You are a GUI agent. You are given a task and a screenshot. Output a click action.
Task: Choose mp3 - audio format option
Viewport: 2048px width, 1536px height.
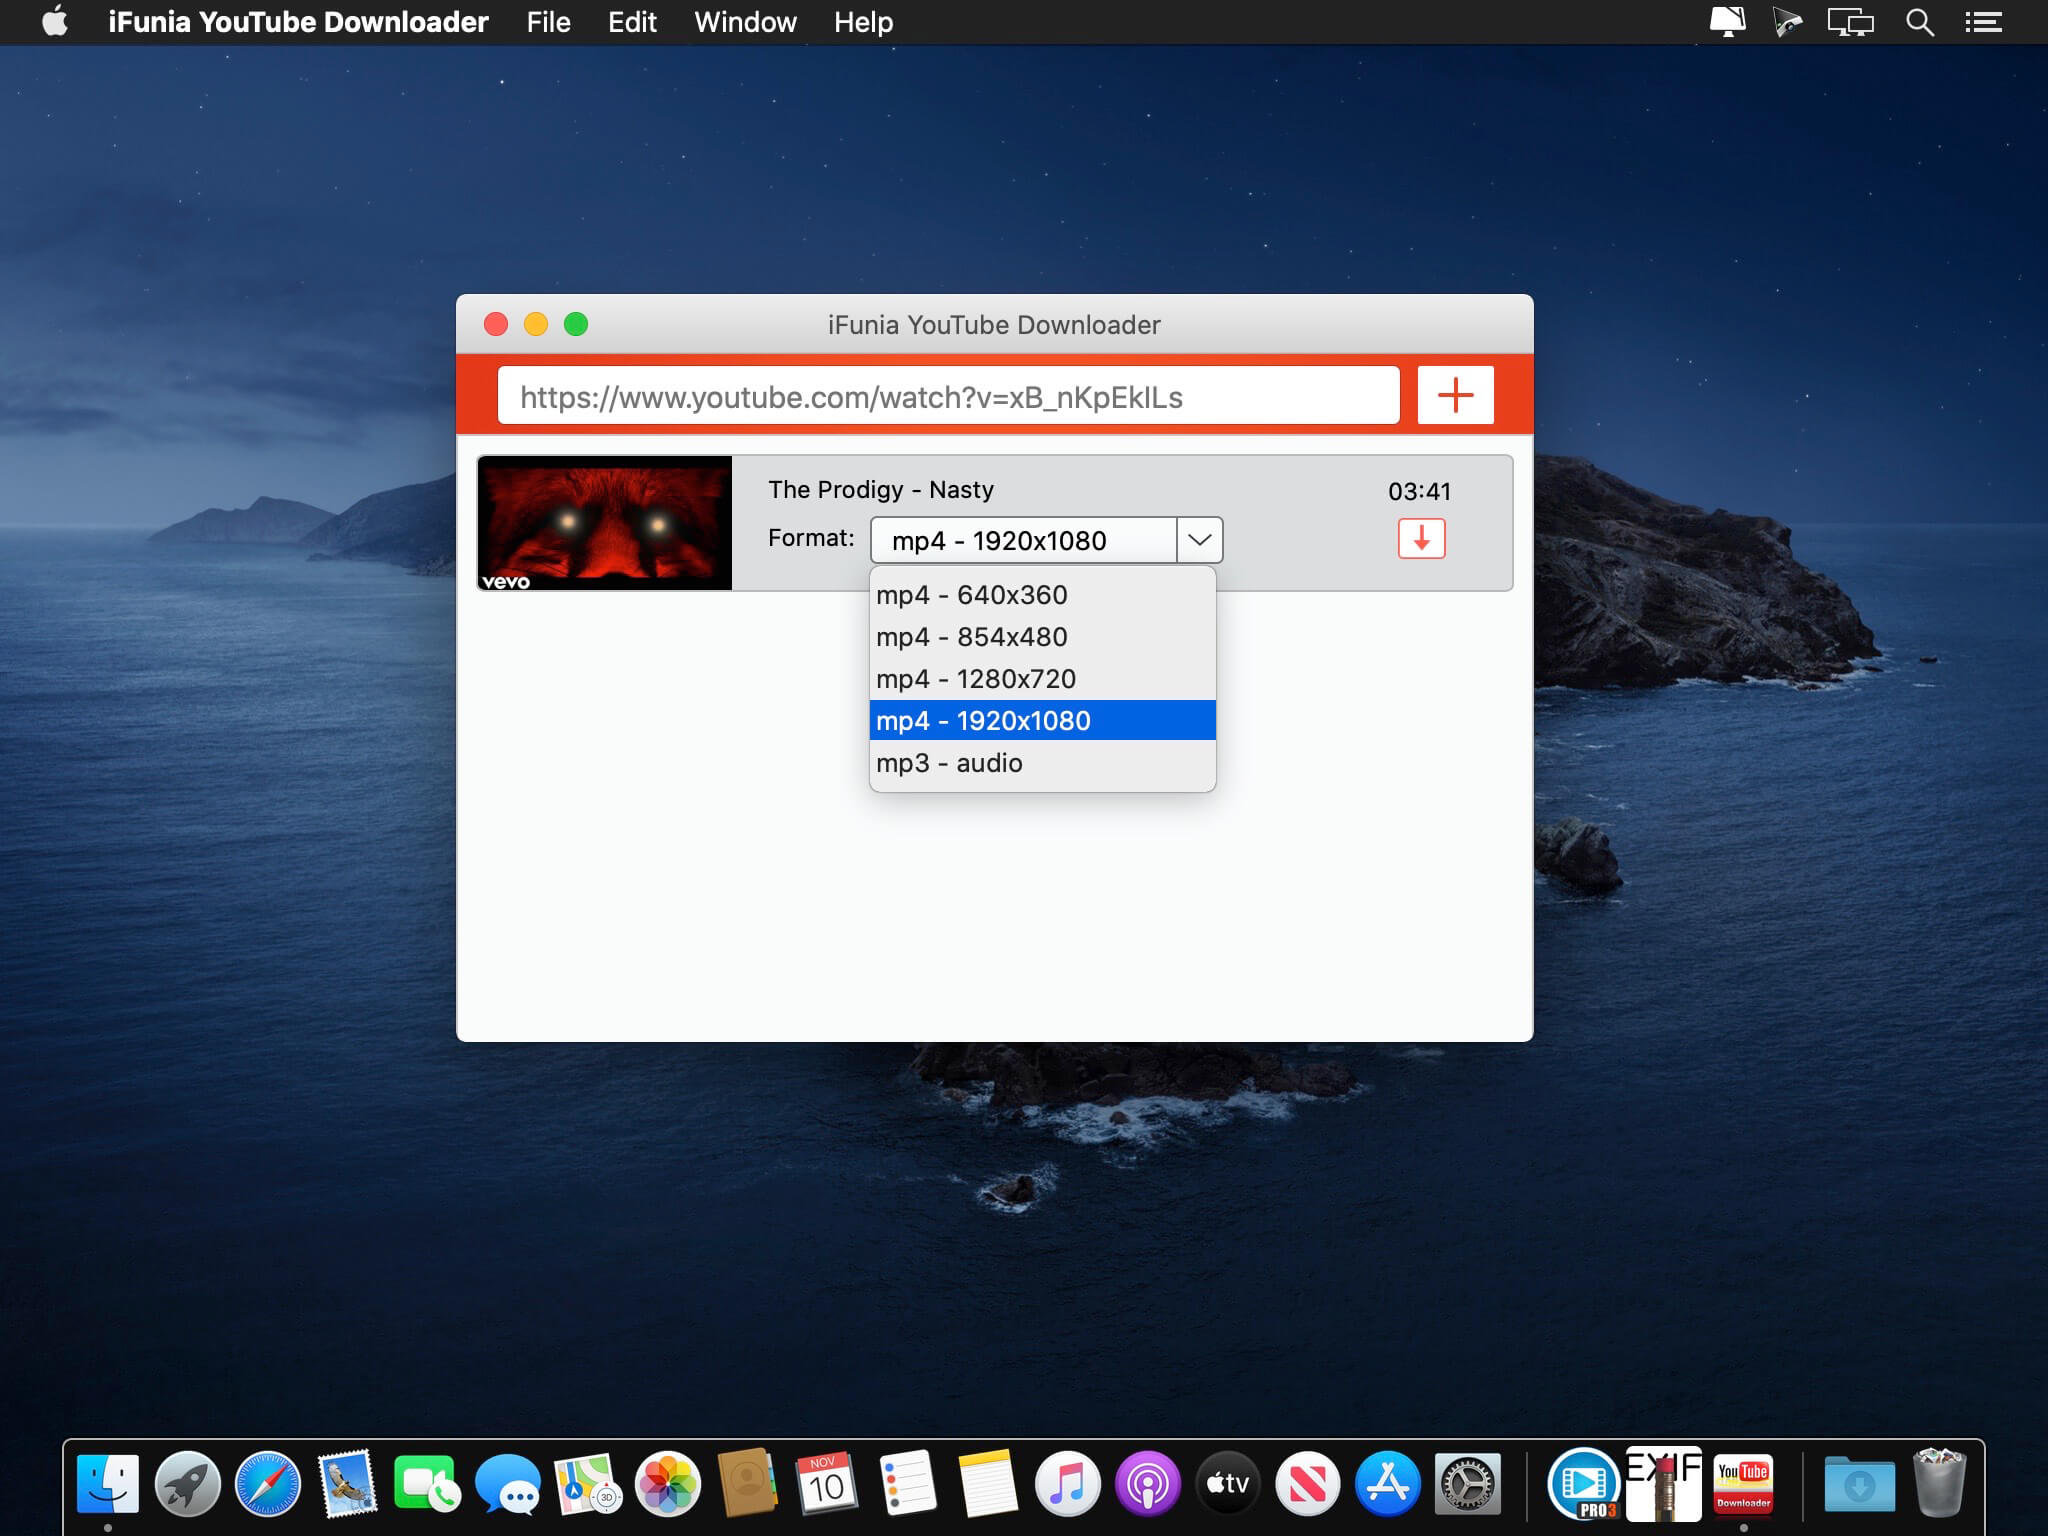1042,763
